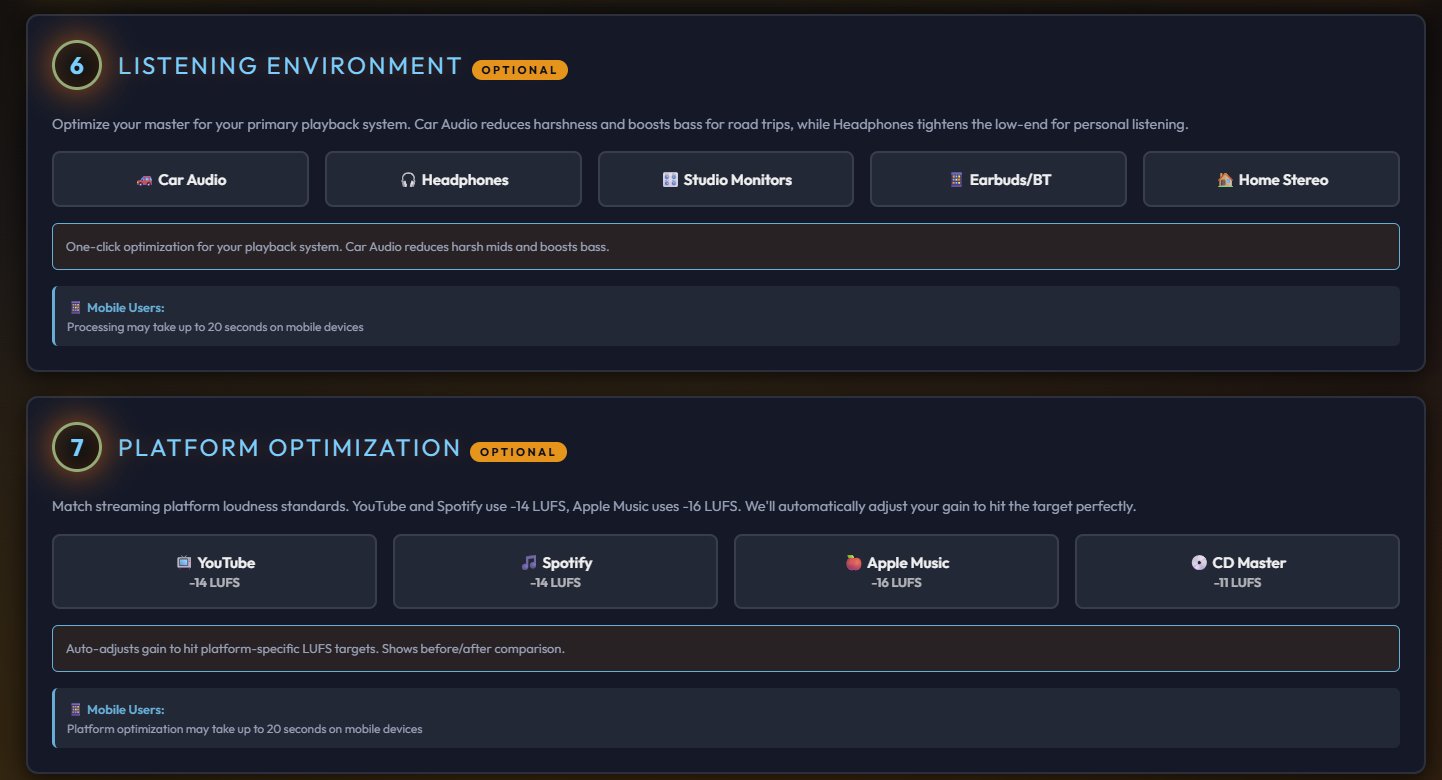Select the CD Master -11 LUFS preset
The height and width of the screenshot is (780, 1442).
pos(1236,571)
